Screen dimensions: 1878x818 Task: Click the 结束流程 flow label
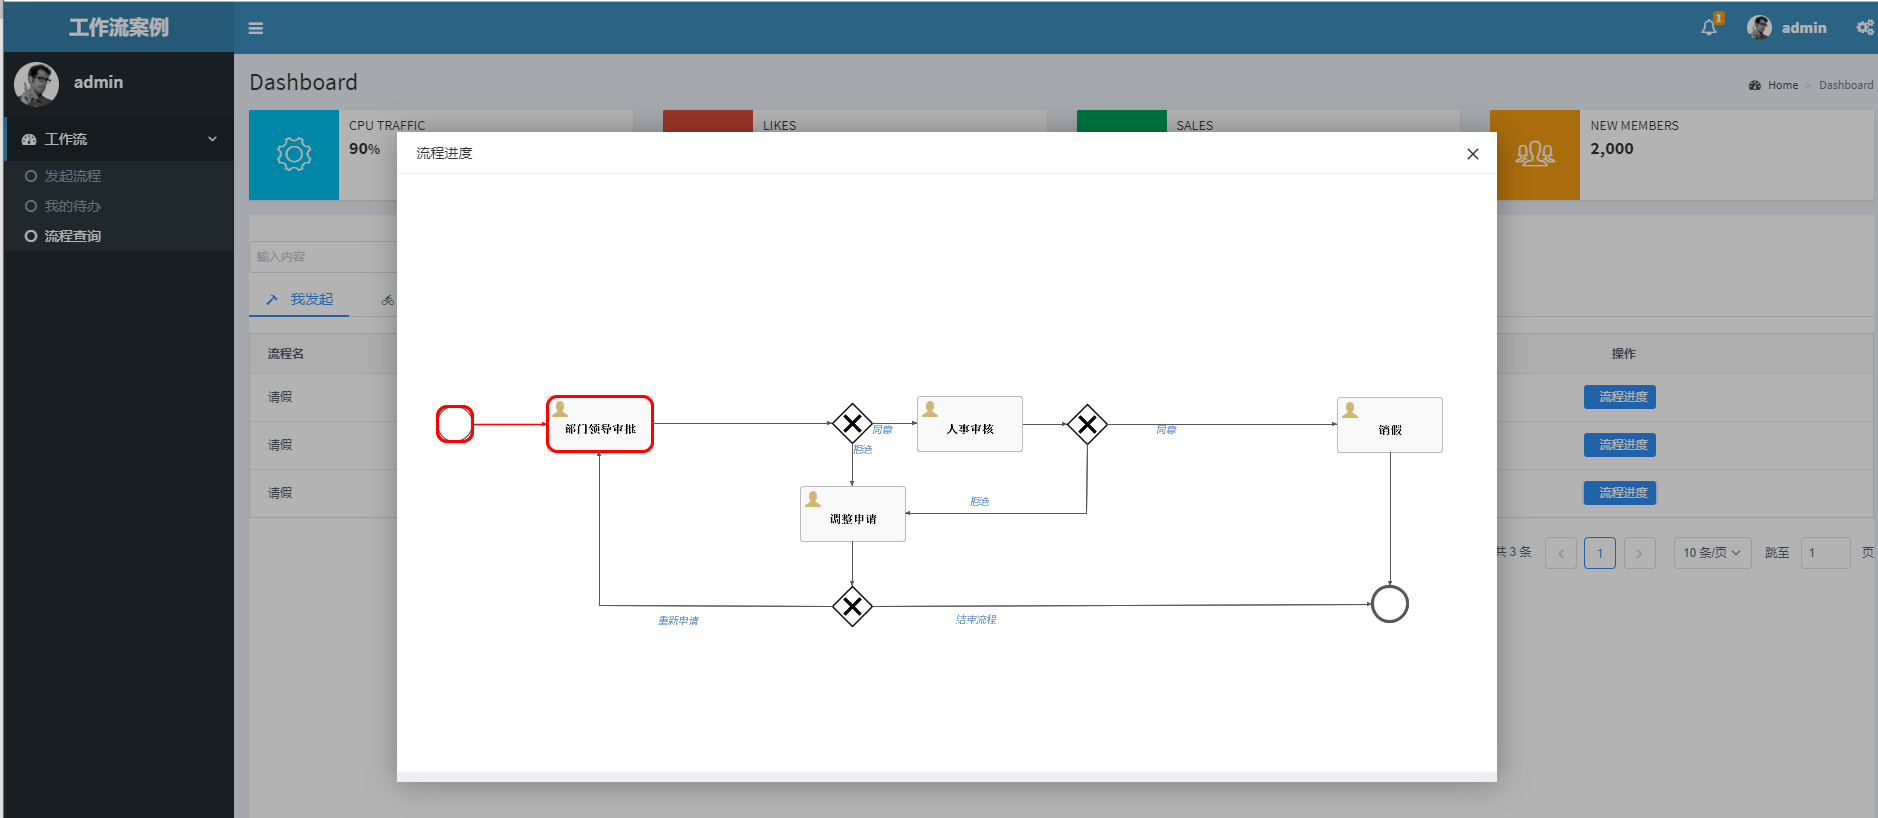click(x=976, y=620)
